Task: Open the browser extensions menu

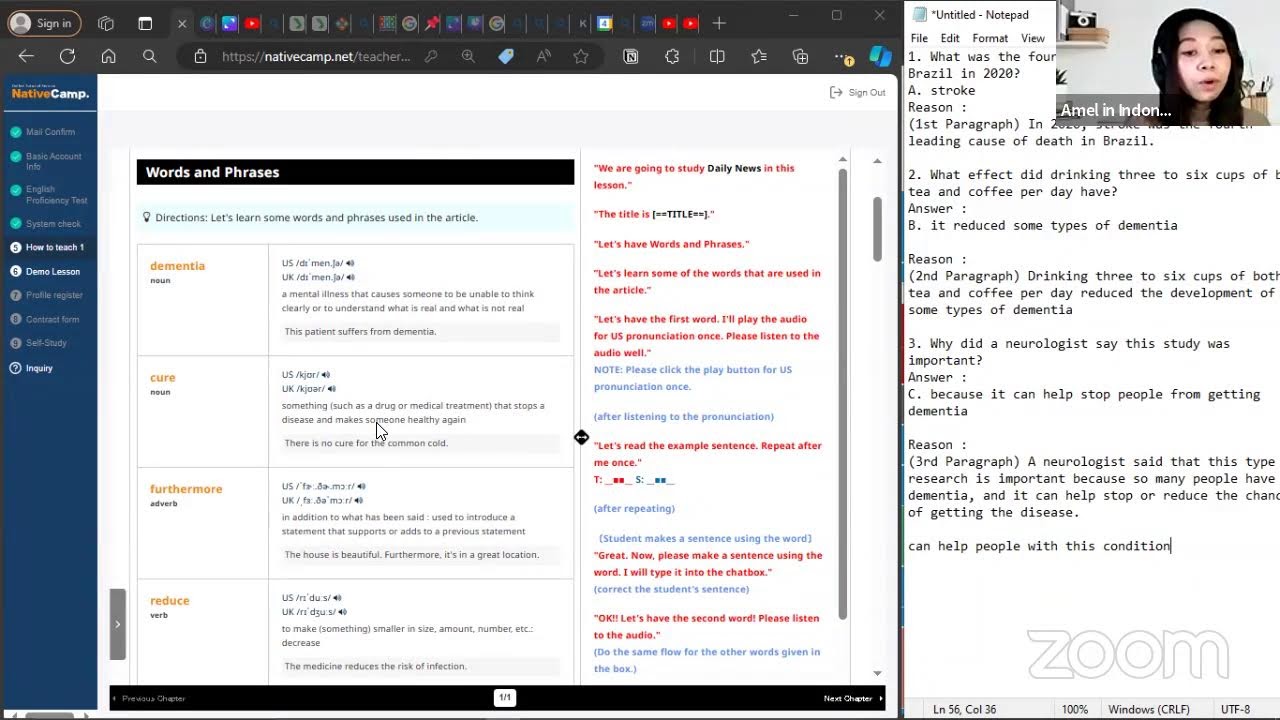Action: tap(672, 56)
